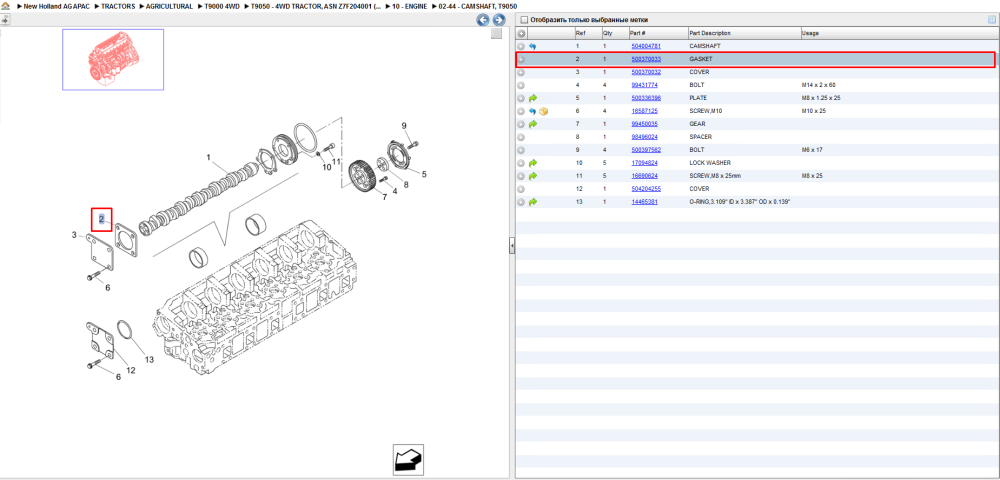Open part number 98496024 link
Screen dimensions: 1000x480
[x=644, y=137]
